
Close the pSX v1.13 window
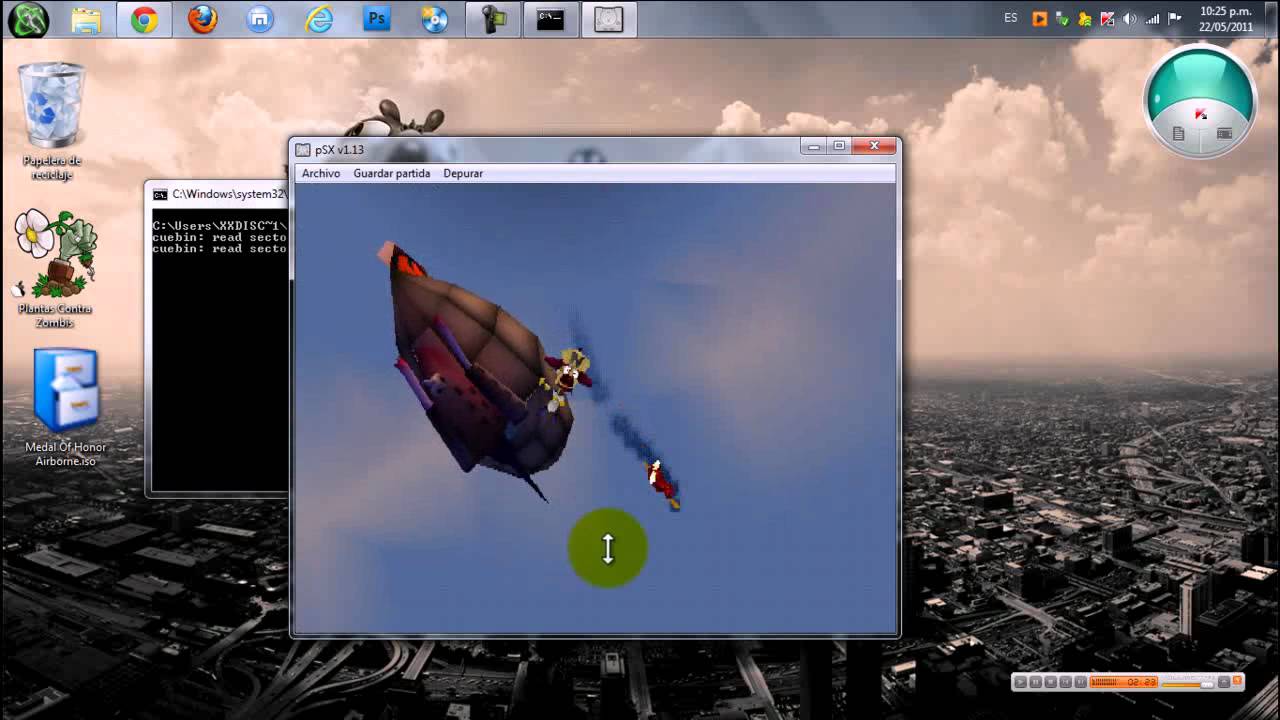pos(874,146)
